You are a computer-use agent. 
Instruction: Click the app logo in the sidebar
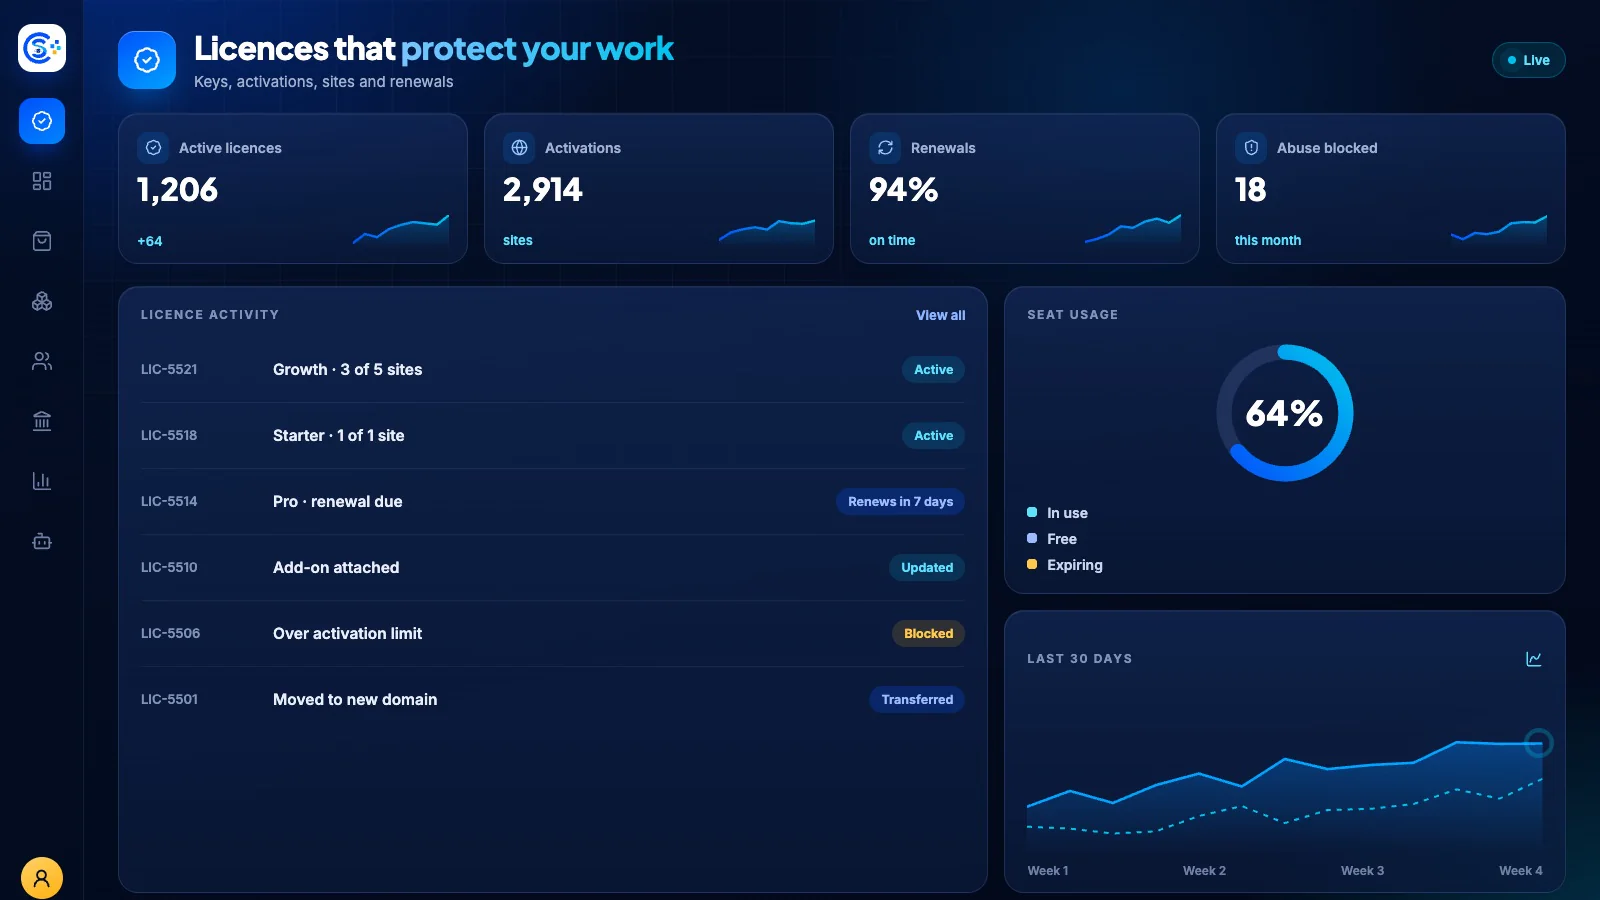pos(42,48)
